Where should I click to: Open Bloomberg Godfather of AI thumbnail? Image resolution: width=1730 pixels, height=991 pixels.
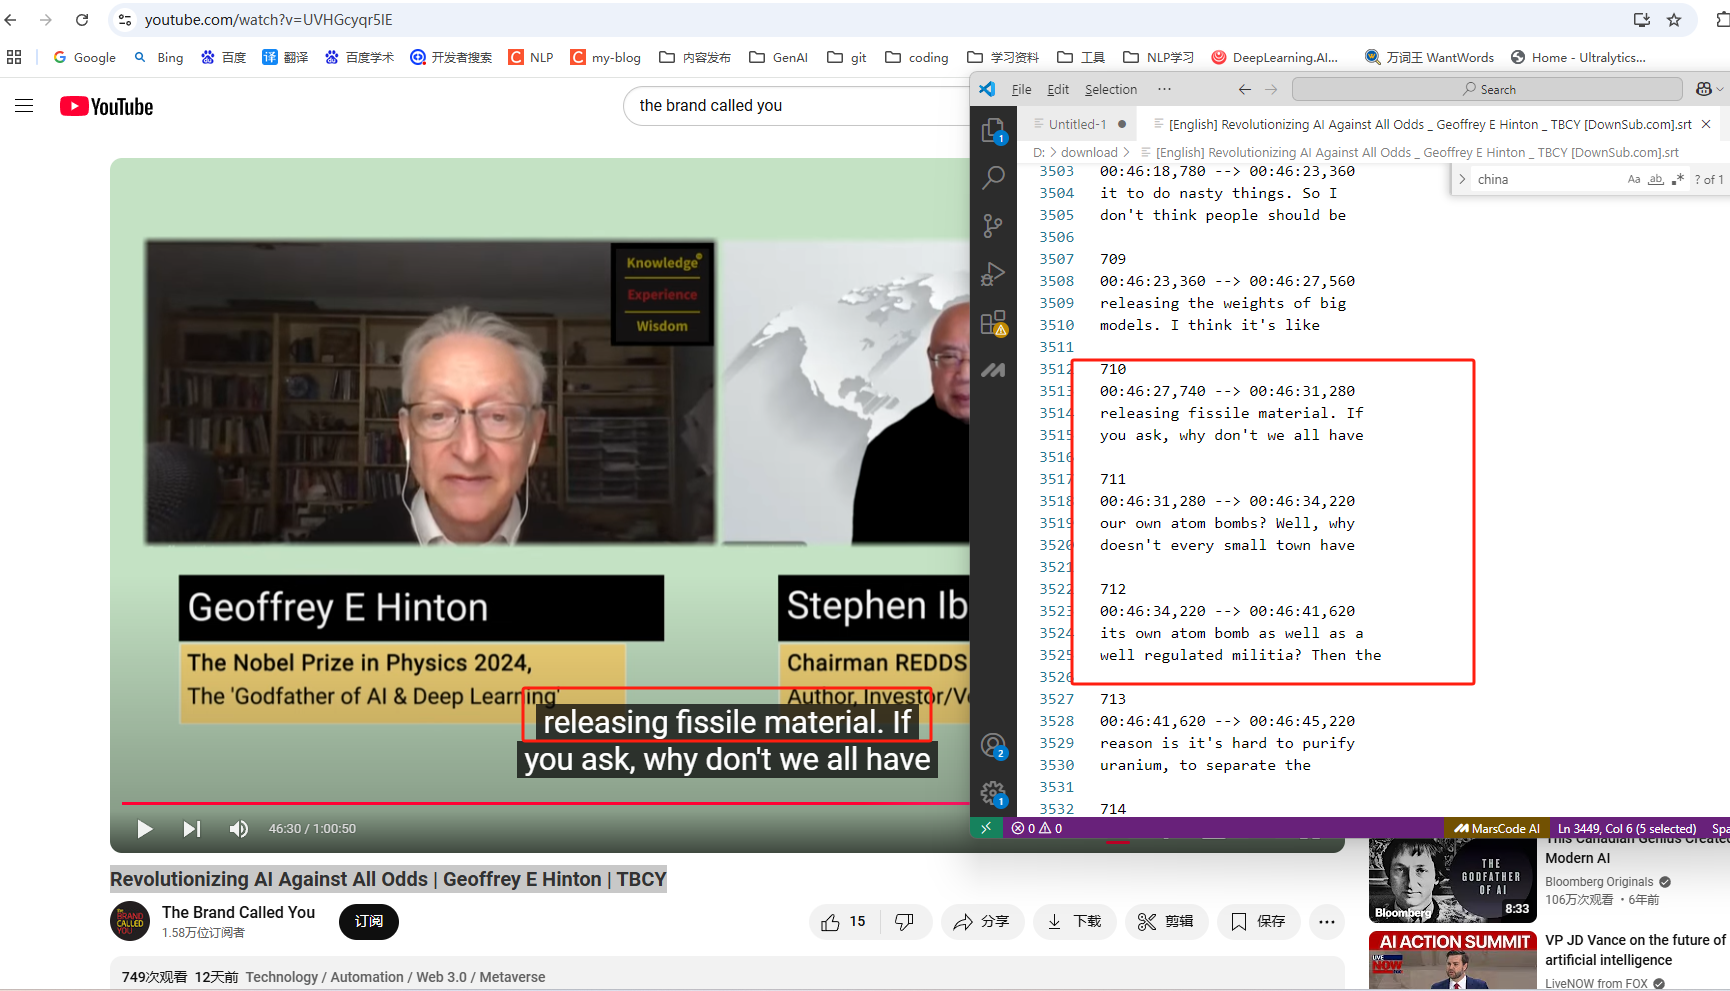pyautogui.click(x=1452, y=881)
